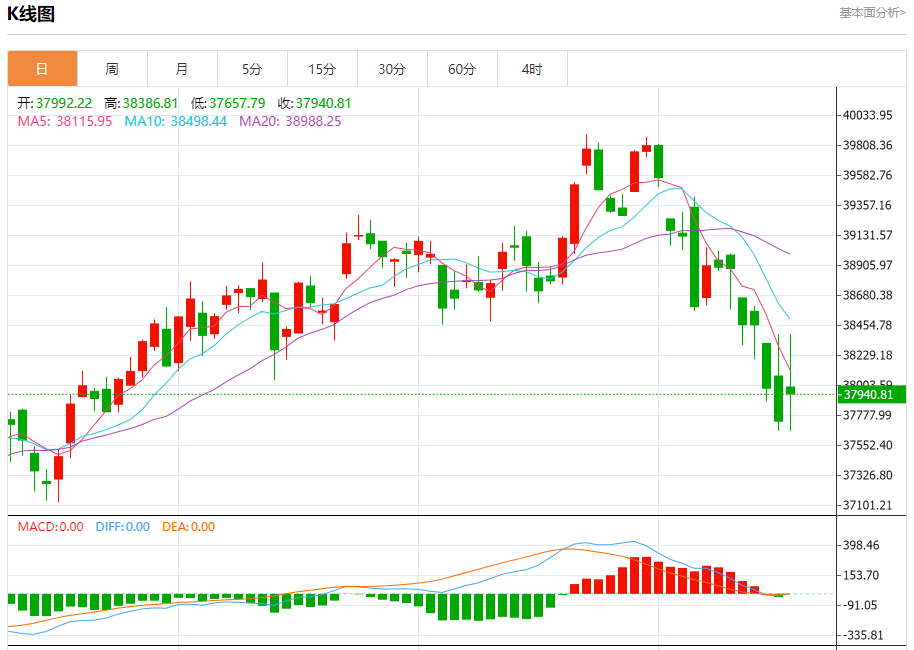This screenshot has height=650, width=914.
Task: Click the -335.81 MACD axis label
Action: [863, 635]
